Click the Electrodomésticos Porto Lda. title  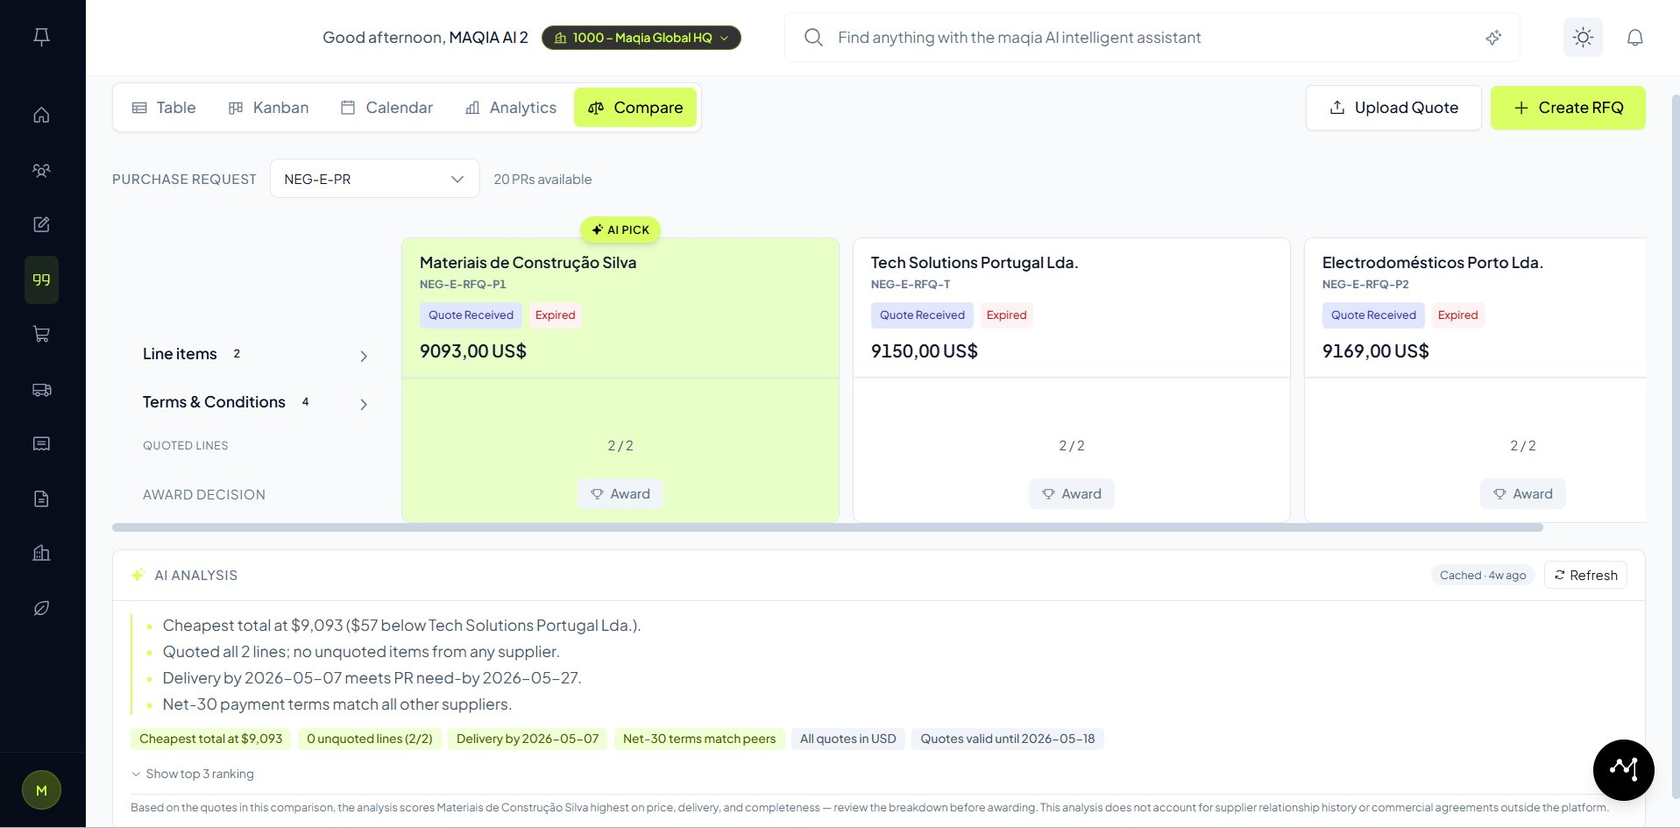[1432, 262]
